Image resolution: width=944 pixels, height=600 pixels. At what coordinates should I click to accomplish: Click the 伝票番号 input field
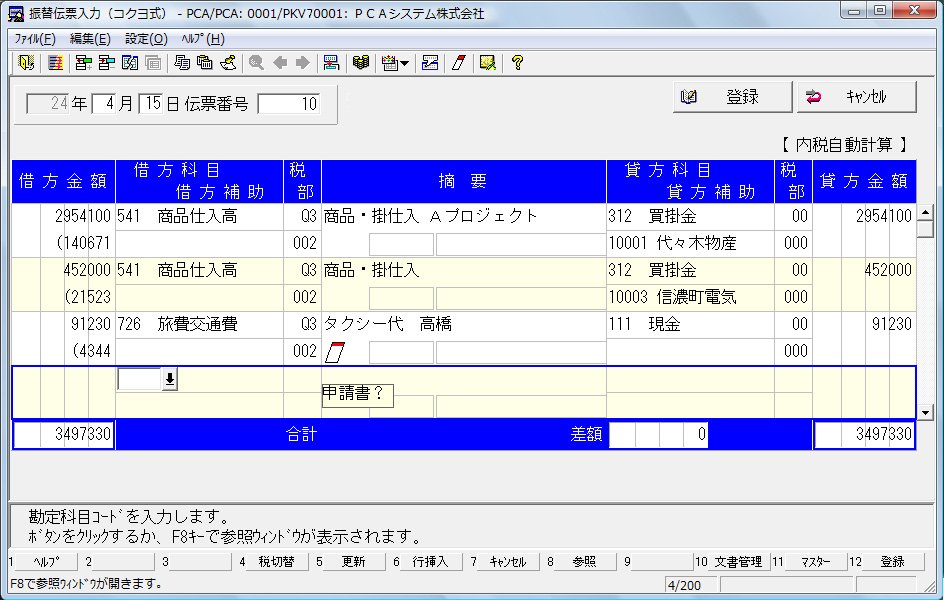[x=289, y=104]
